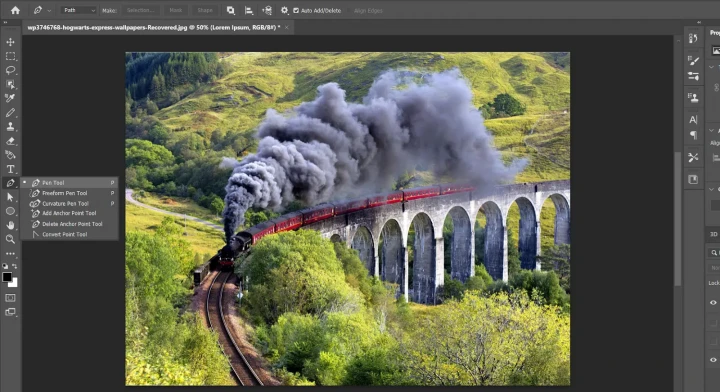Click the Selection... button

pyautogui.click(x=140, y=10)
